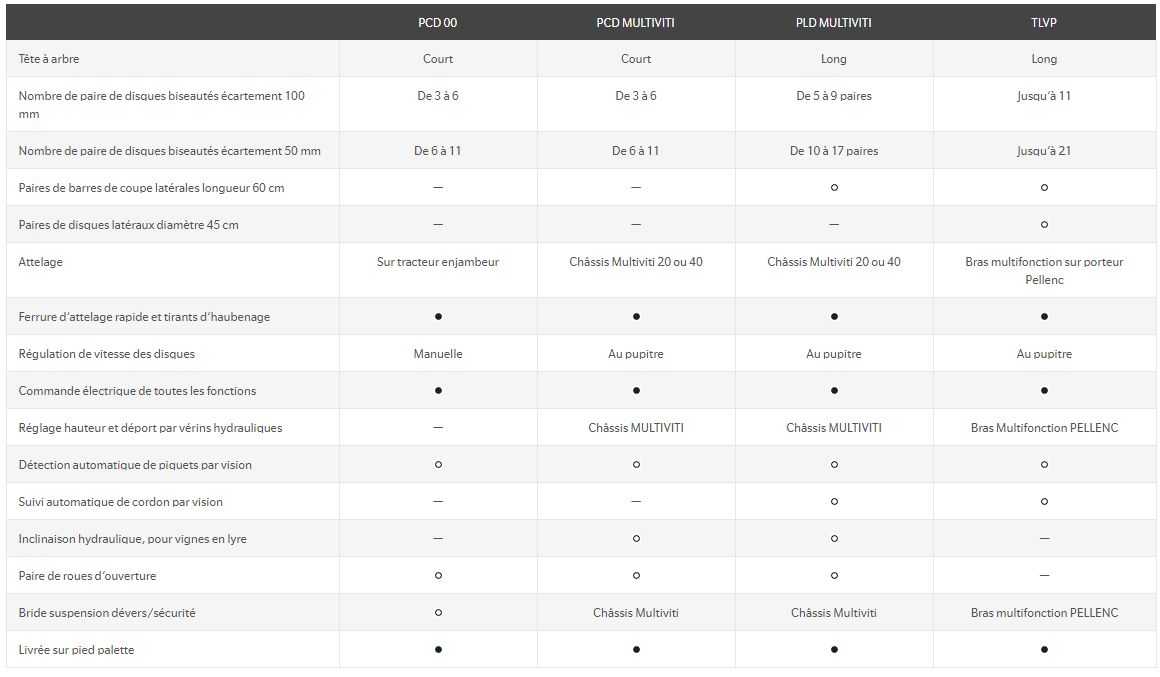Click the filled dot for PCD 00 in the Ferrure d'attelage rapide row
The height and width of the screenshot is (677, 1160).
[438, 317]
